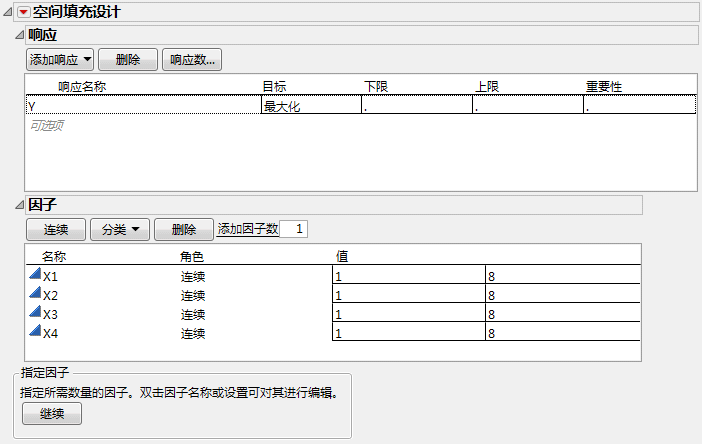Click the upper value 8 for X1
The height and width of the screenshot is (444, 702).
(563, 275)
